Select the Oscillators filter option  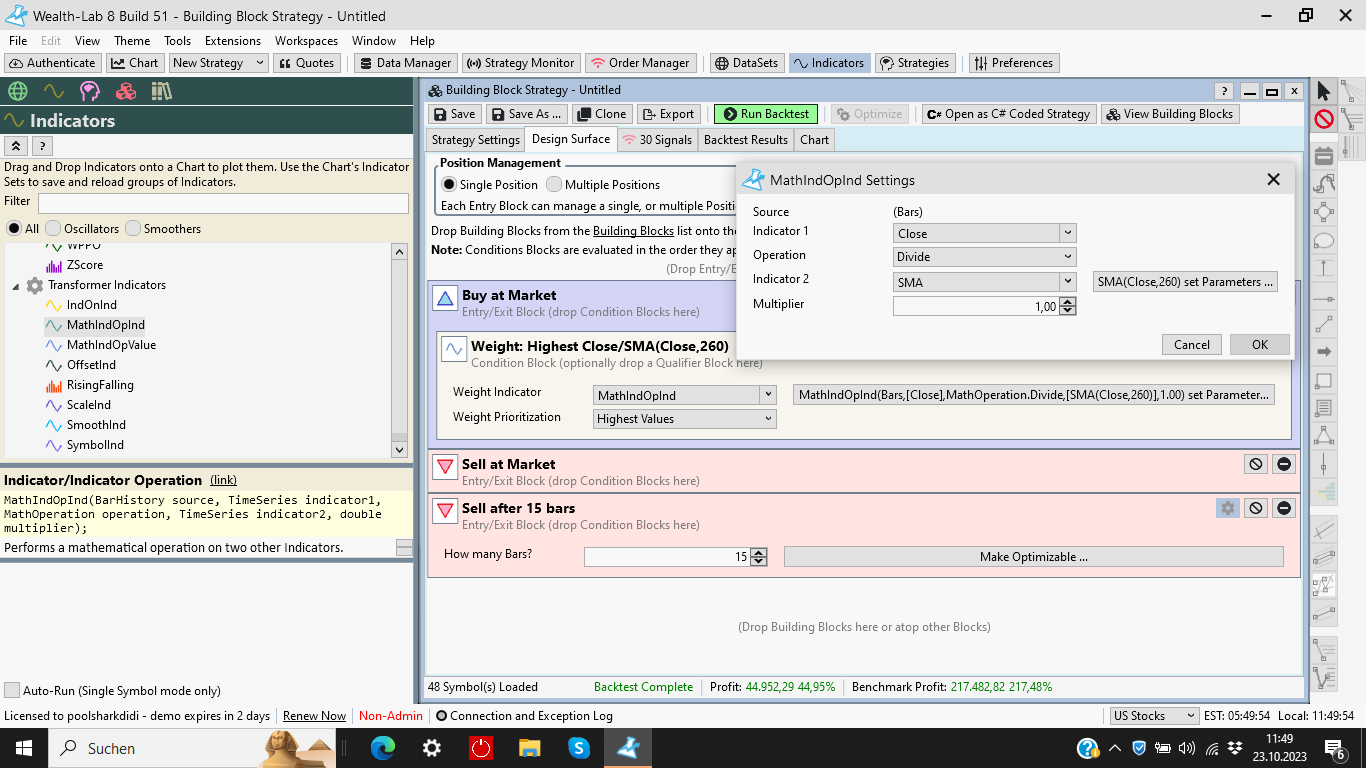(54, 229)
